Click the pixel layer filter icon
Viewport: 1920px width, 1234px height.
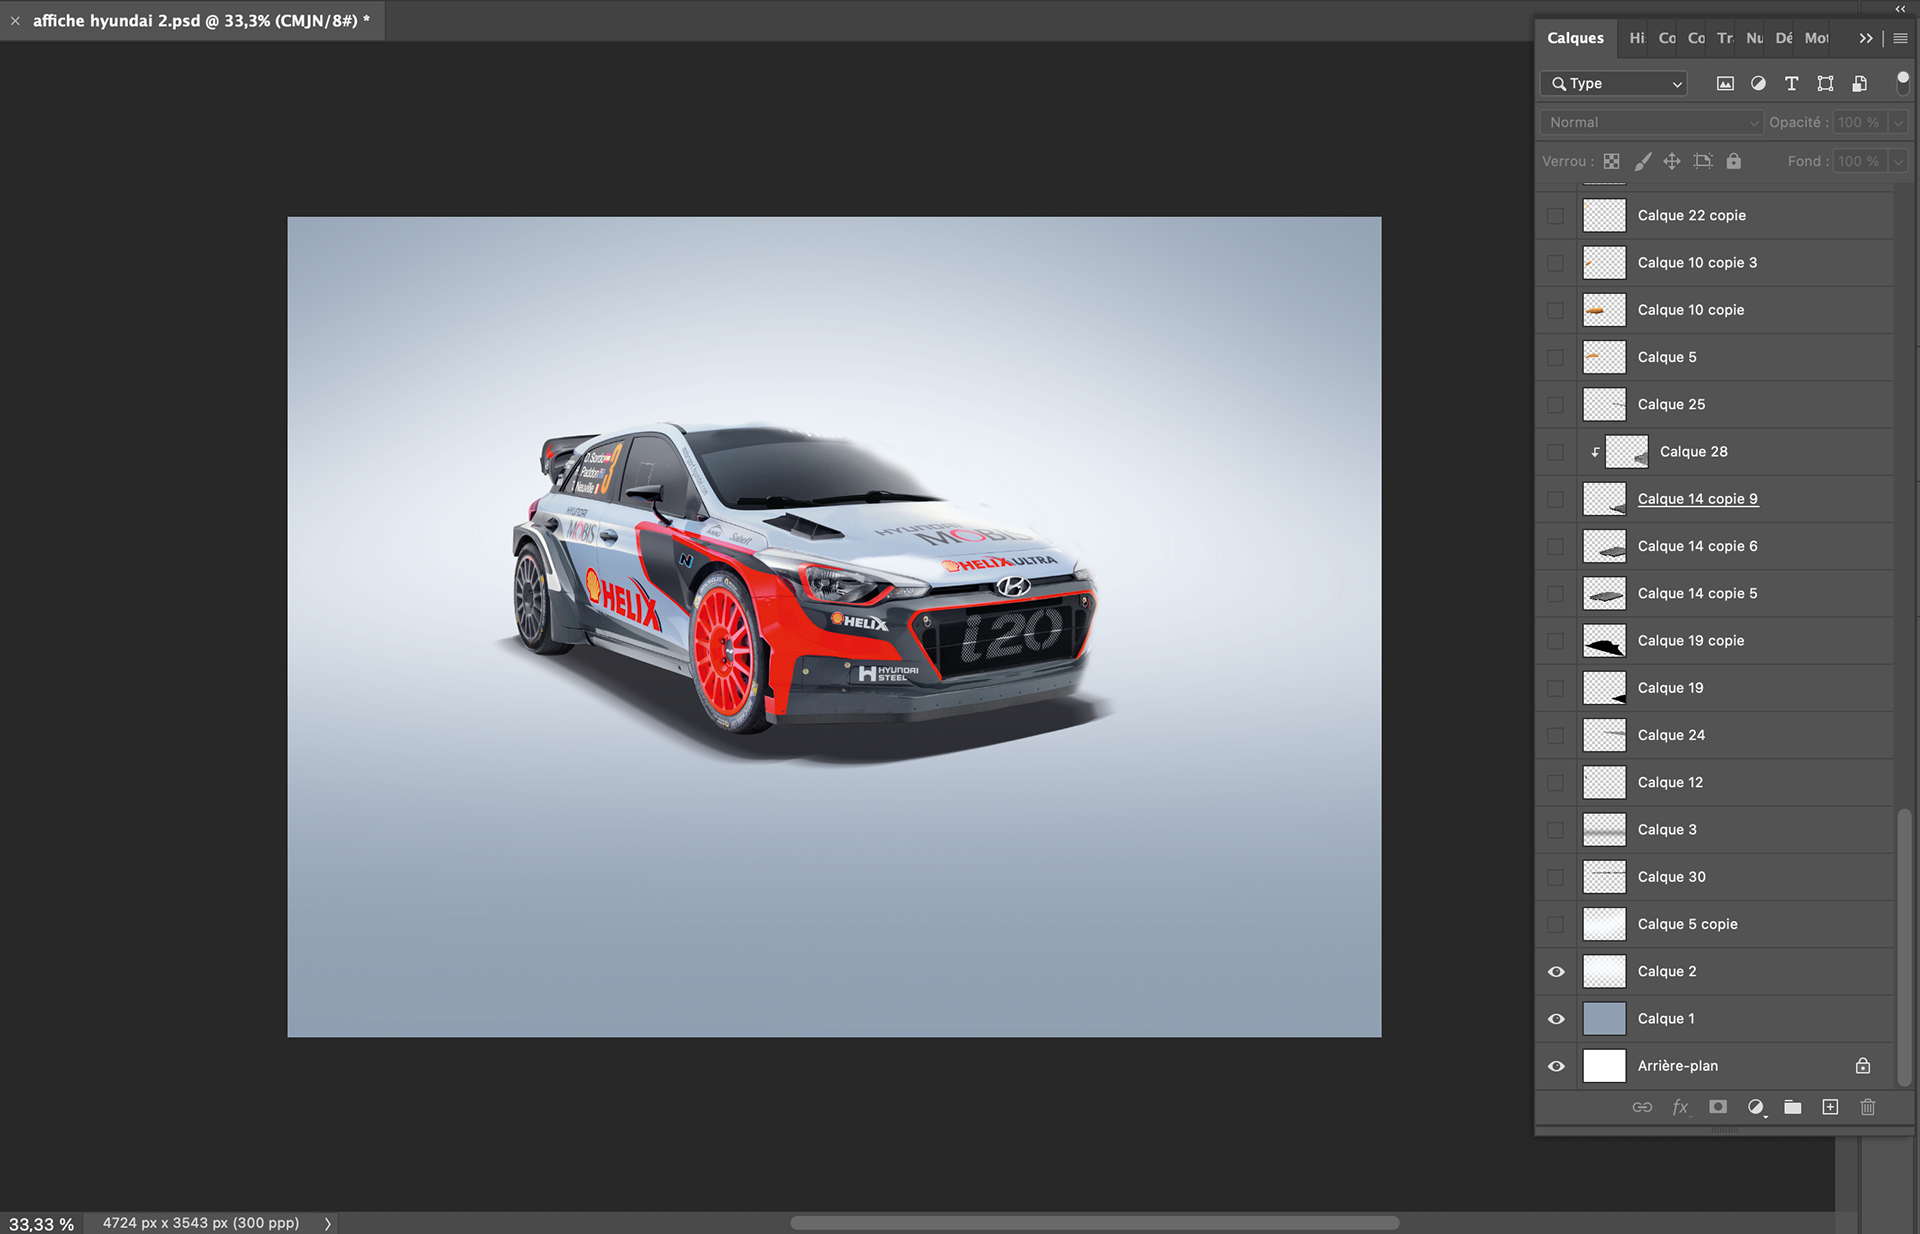tap(1725, 84)
